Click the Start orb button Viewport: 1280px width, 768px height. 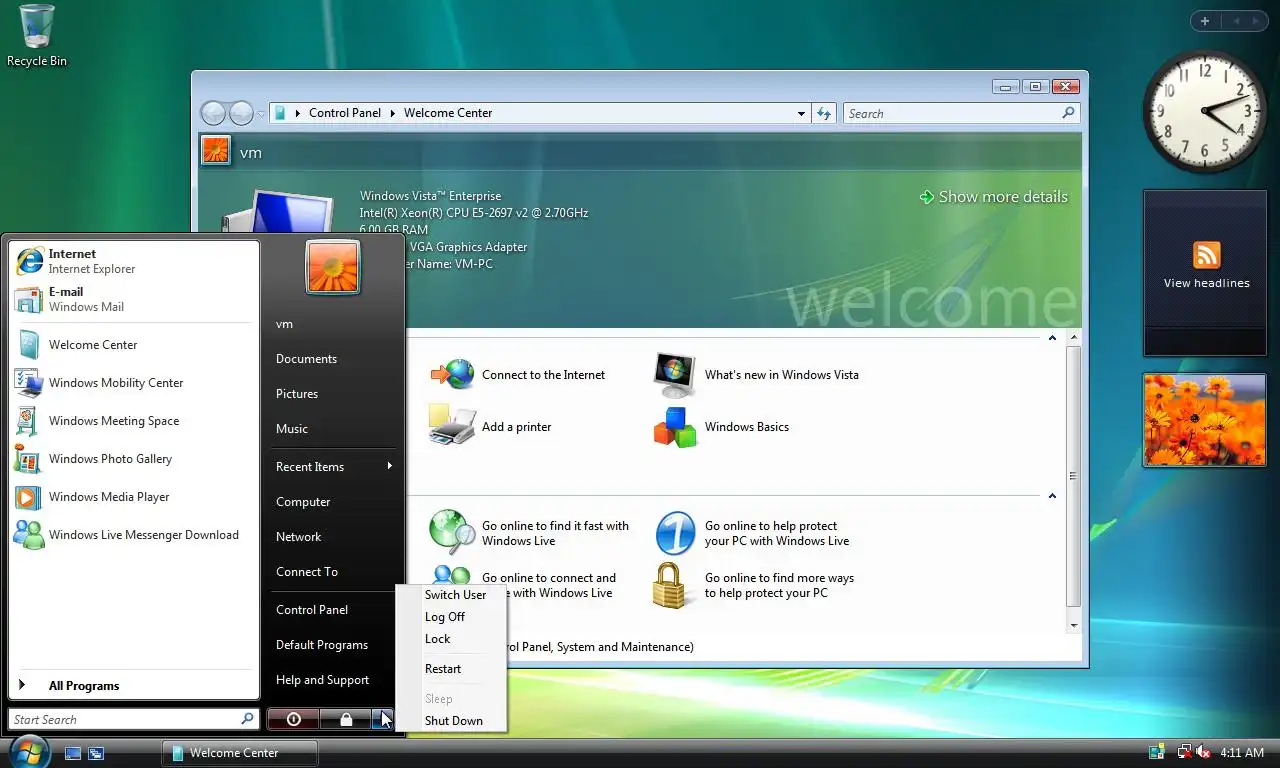(x=30, y=752)
